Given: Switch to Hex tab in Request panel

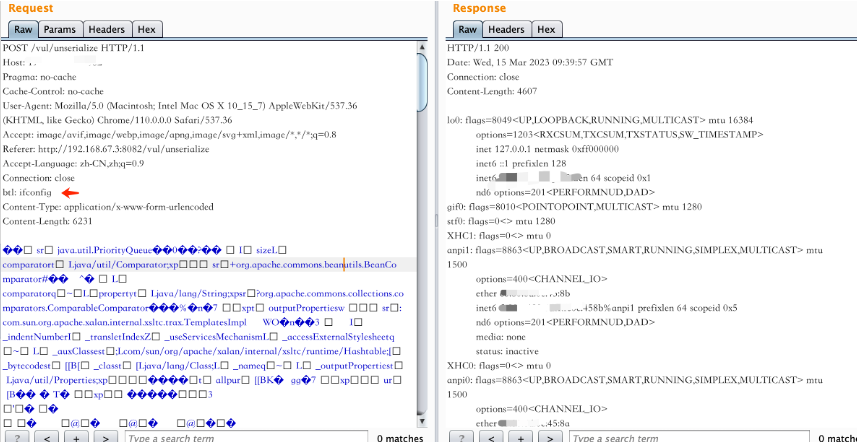Looking at the screenshot, I should point(147,30).
